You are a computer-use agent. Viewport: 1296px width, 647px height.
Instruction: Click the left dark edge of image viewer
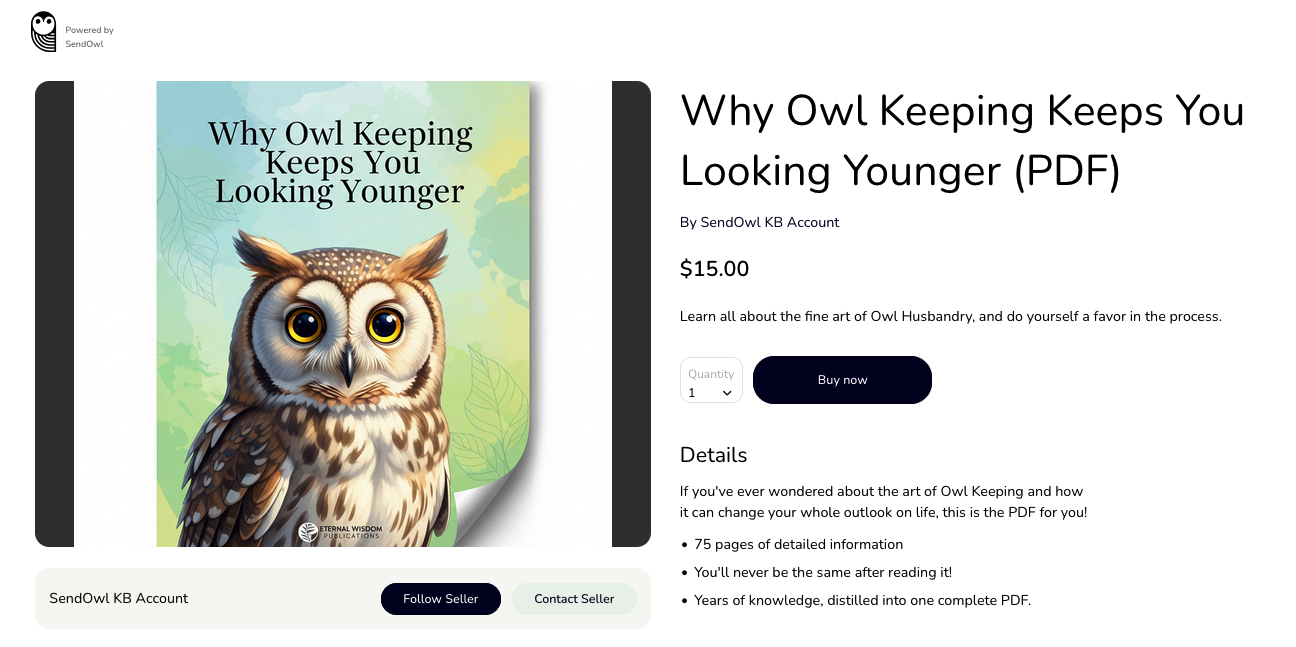coord(55,314)
